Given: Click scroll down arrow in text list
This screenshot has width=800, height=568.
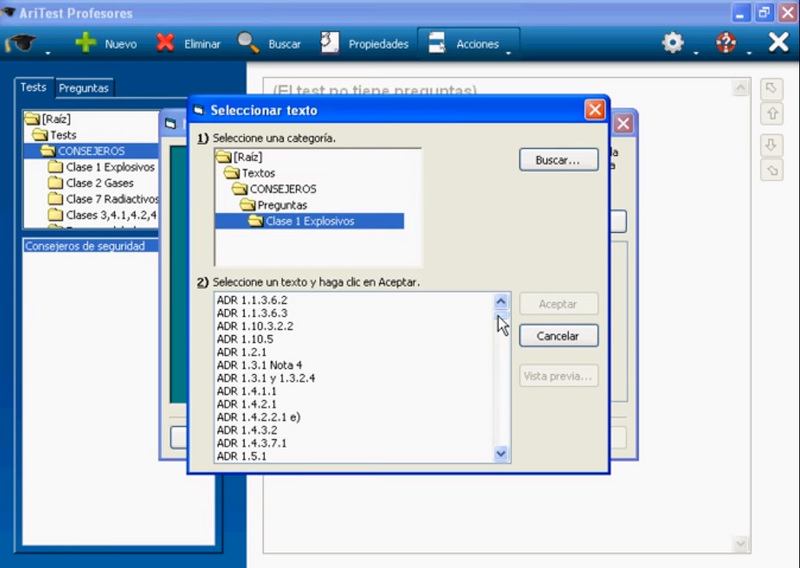Looking at the screenshot, I should coord(501,453).
